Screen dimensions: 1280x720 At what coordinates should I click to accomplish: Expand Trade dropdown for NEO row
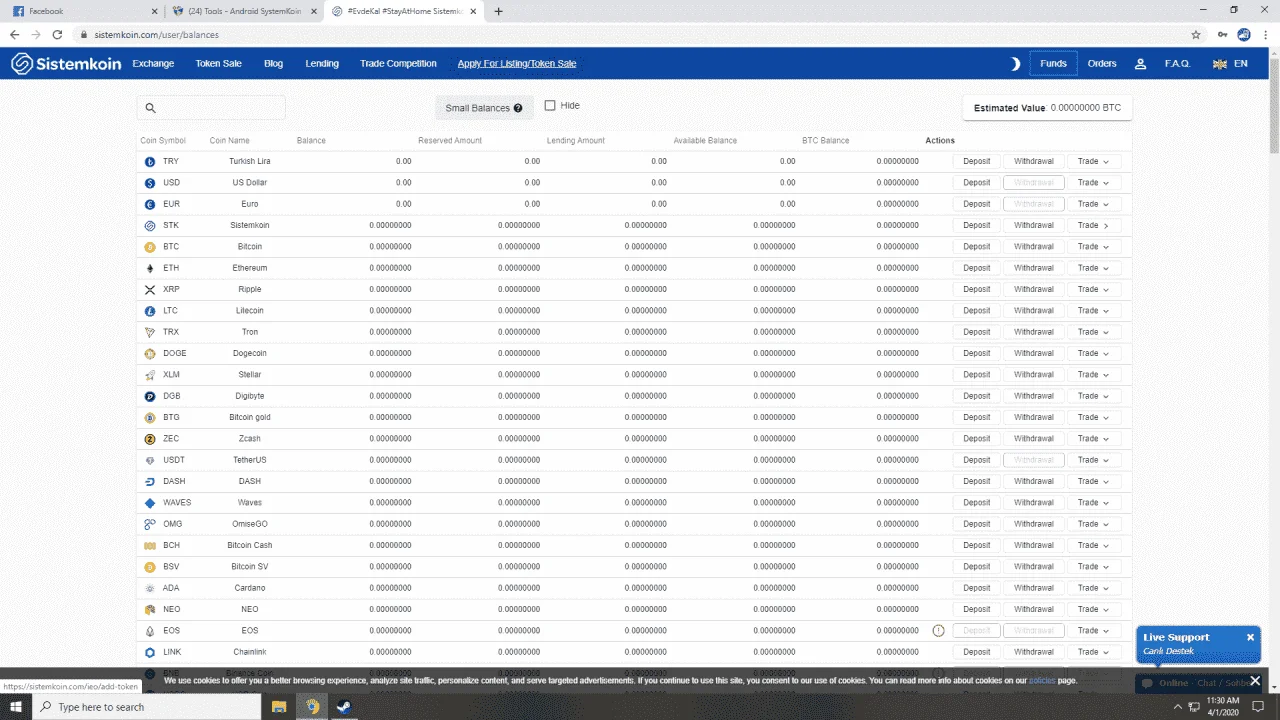(1094, 609)
